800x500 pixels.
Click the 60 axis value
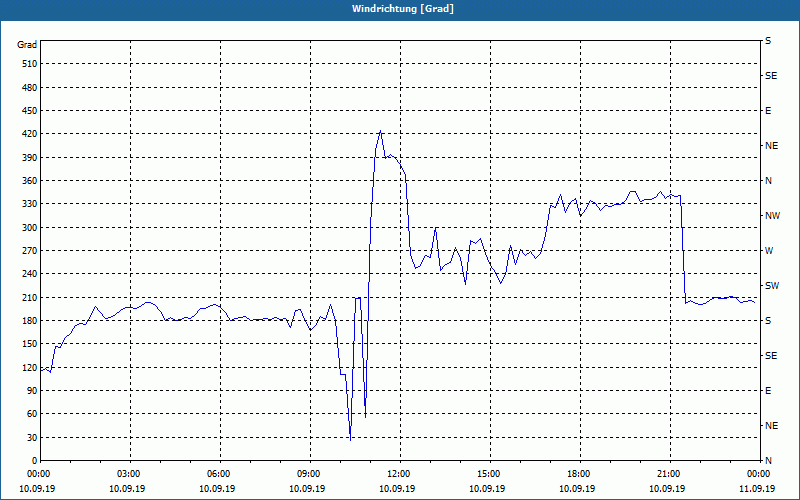tap(32, 414)
